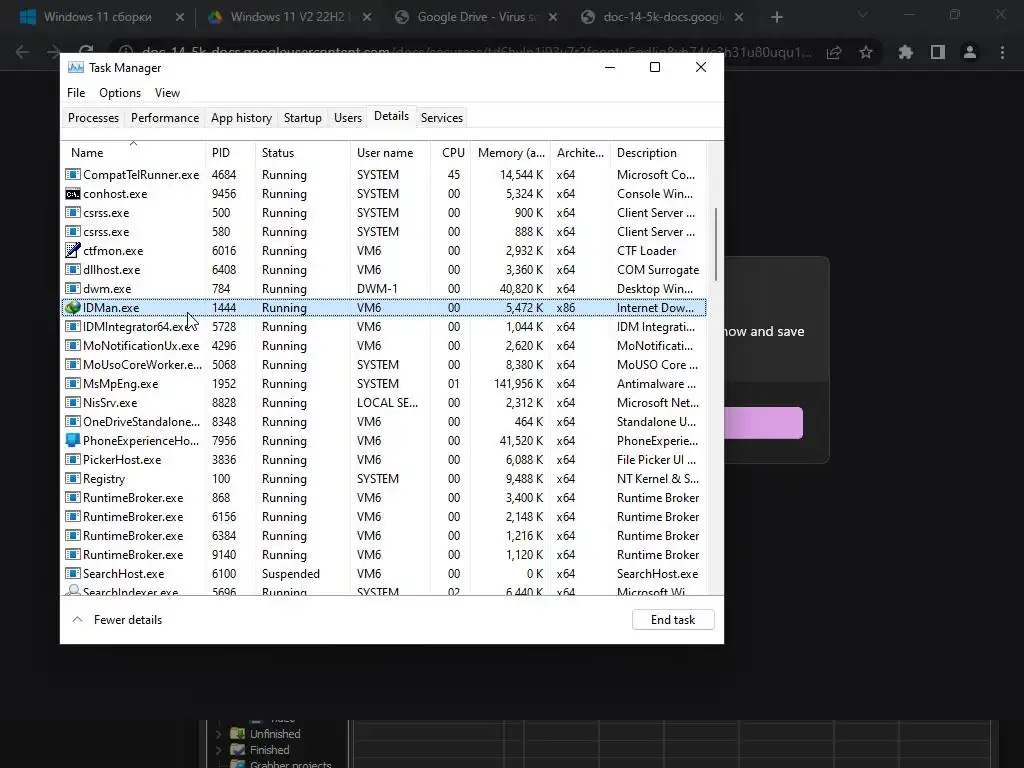
Task: Open a new browser tab with plus
Action: pos(776,17)
